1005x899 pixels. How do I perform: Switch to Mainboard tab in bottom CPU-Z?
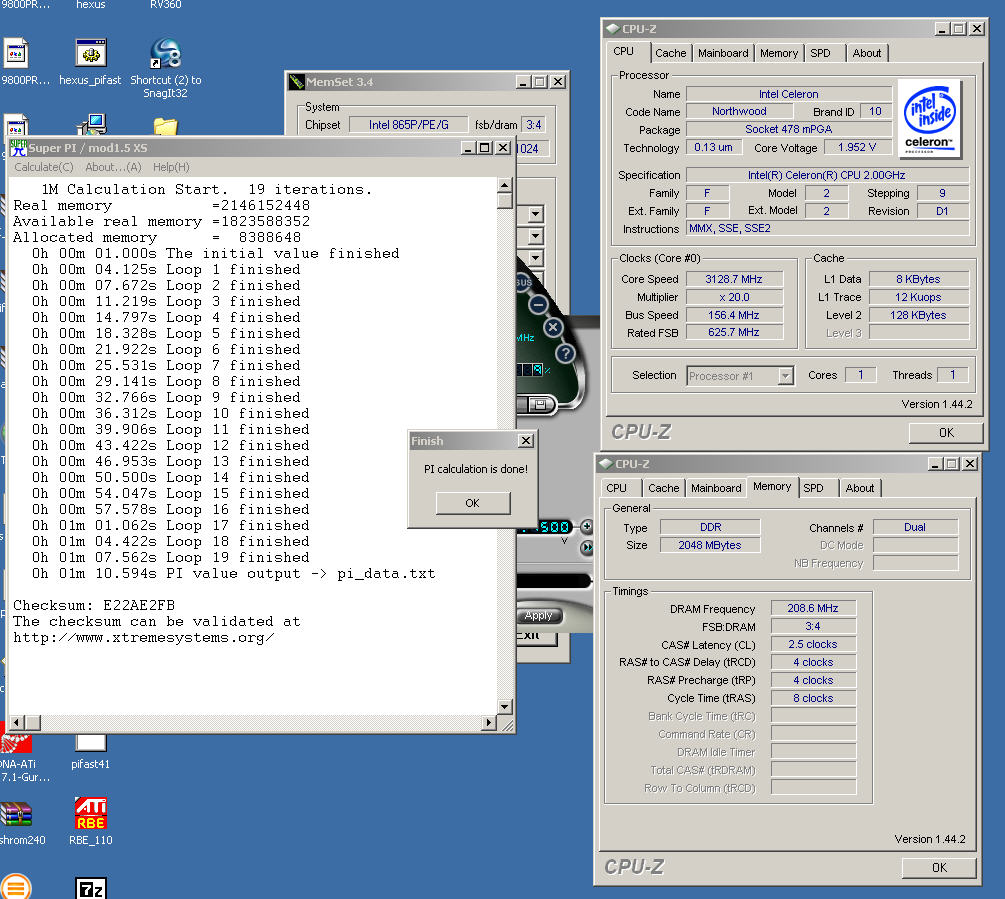[716, 488]
